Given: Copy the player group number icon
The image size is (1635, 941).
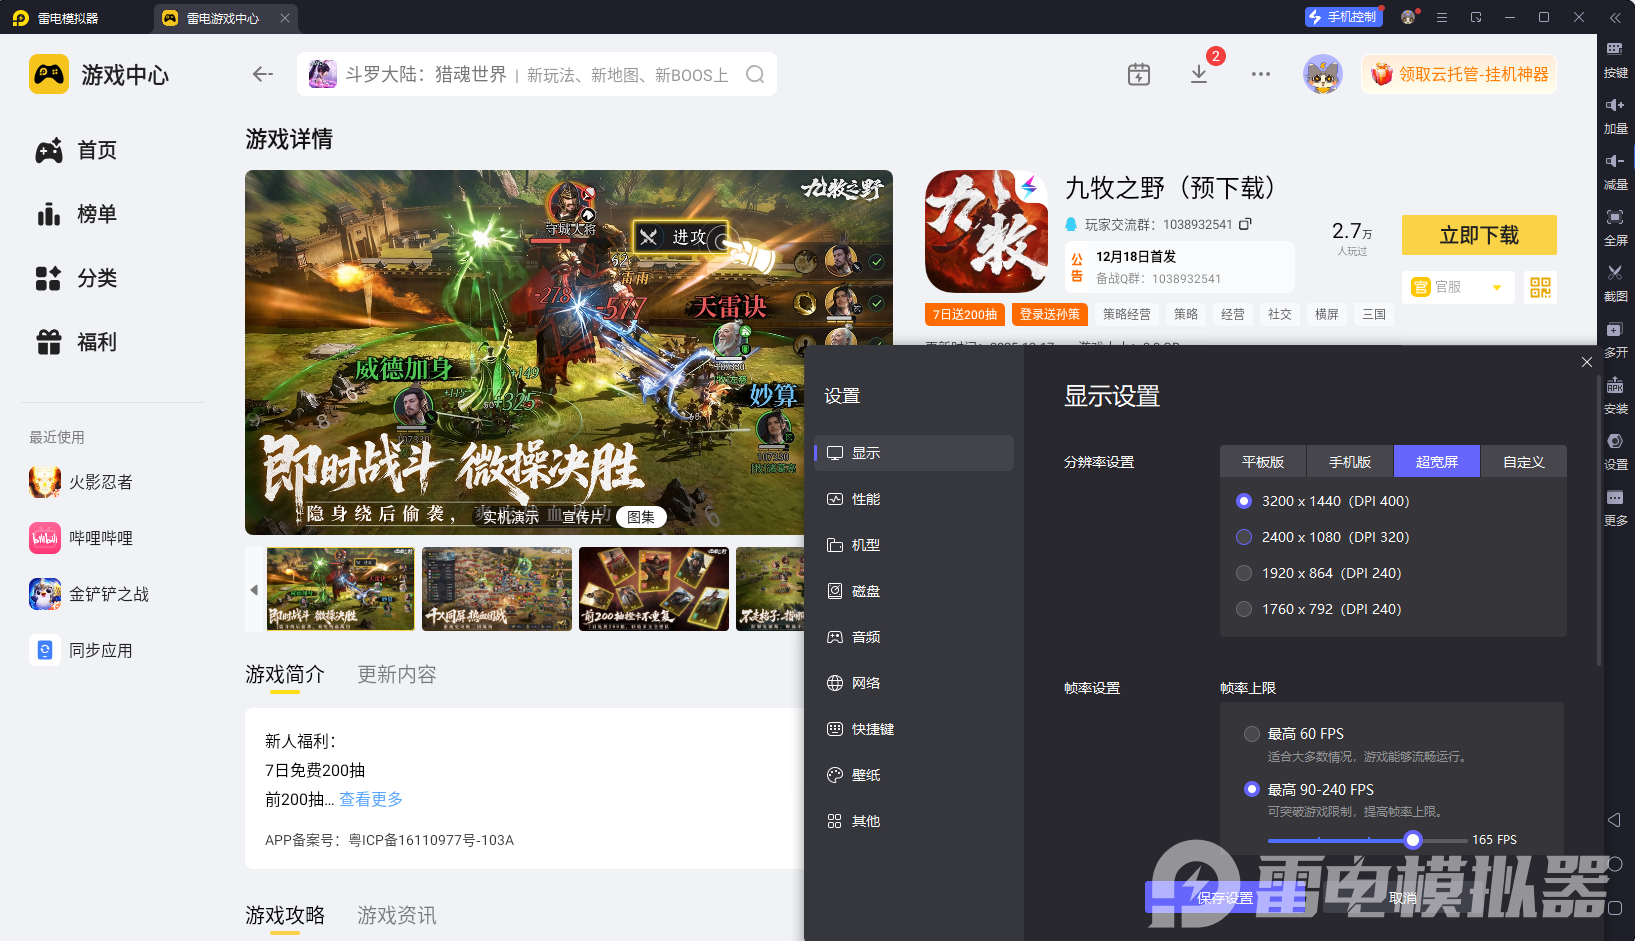Looking at the screenshot, I should pos(1245,224).
